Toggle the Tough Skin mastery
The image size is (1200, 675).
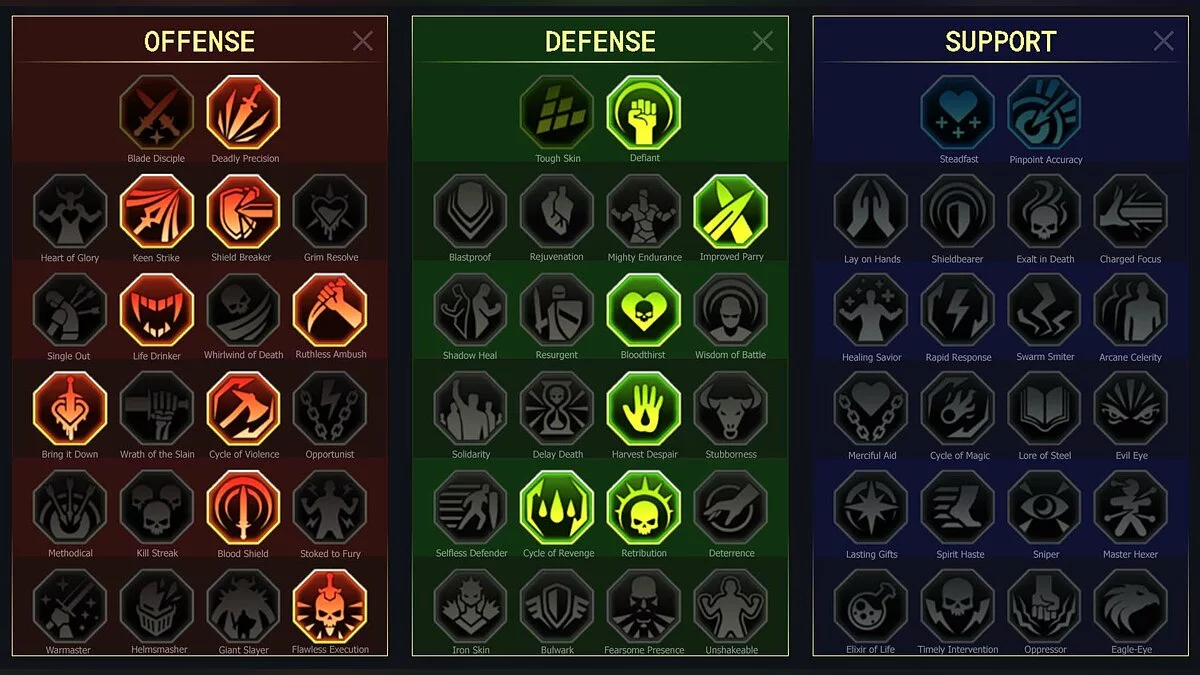point(557,112)
